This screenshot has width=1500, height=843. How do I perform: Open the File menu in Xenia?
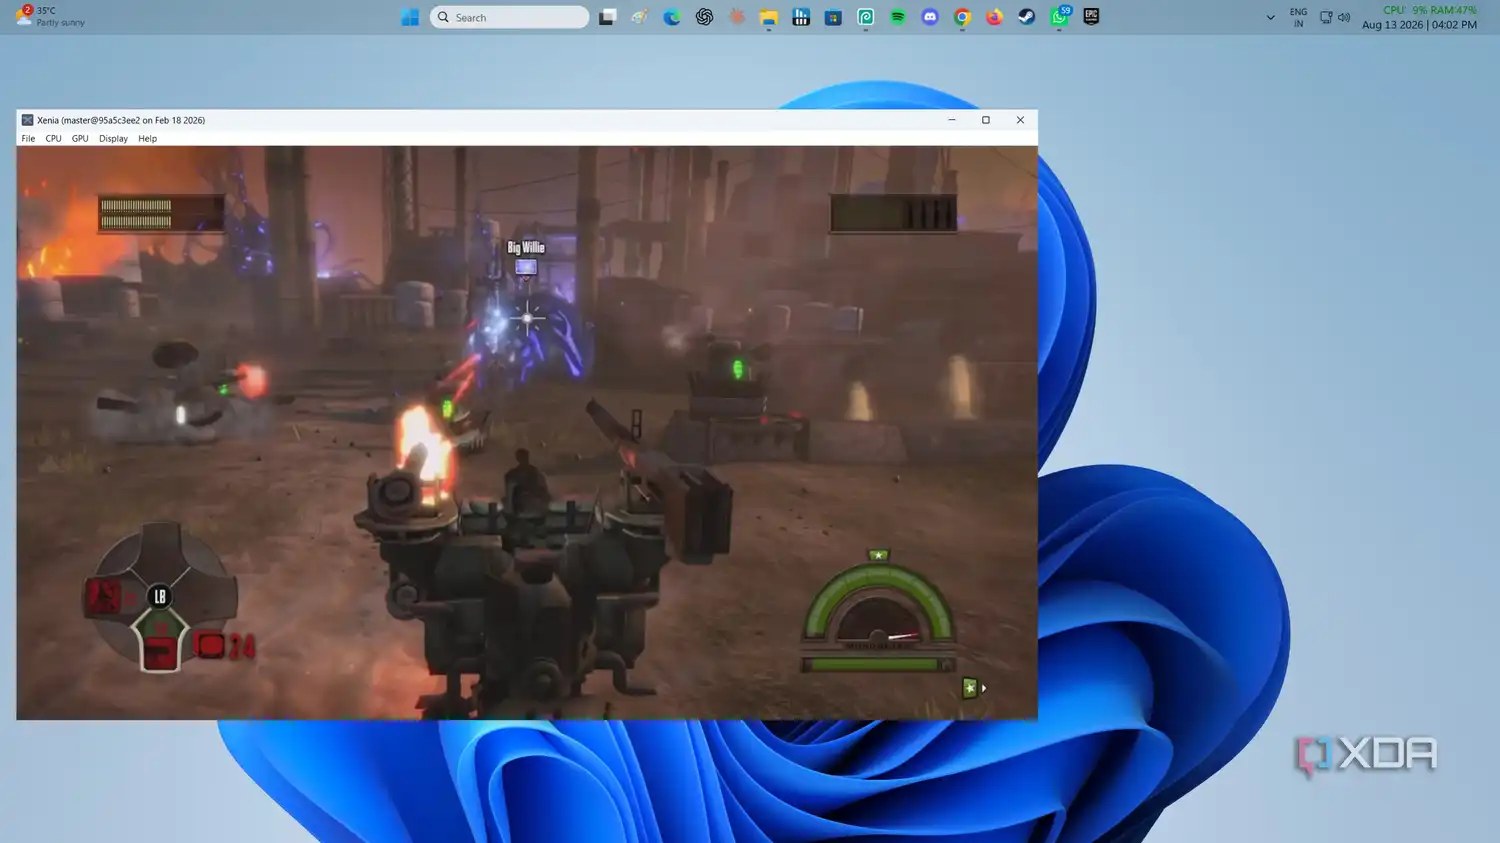[x=28, y=139]
